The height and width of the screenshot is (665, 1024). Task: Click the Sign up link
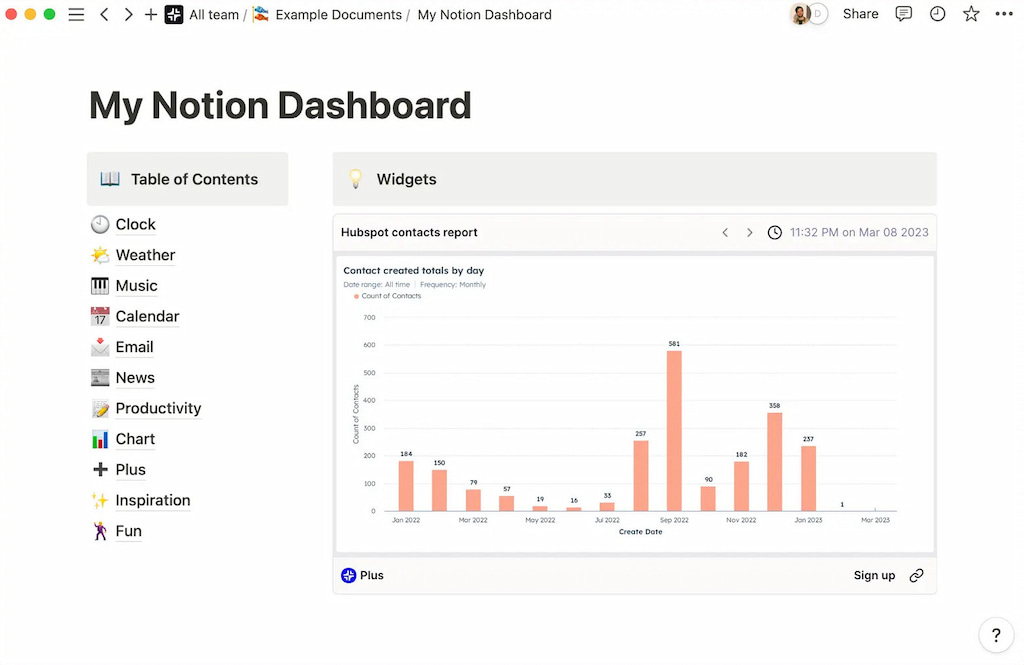click(874, 575)
